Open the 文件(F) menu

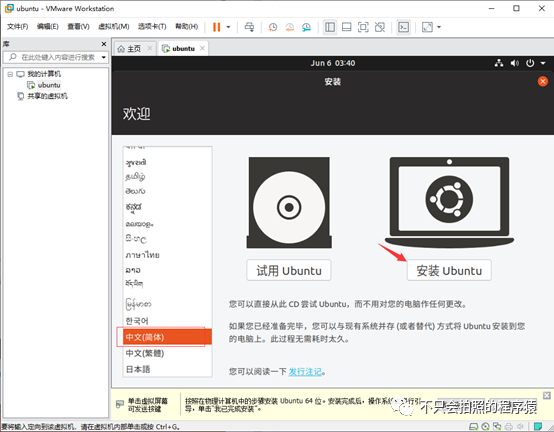pyautogui.click(x=17, y=26)
